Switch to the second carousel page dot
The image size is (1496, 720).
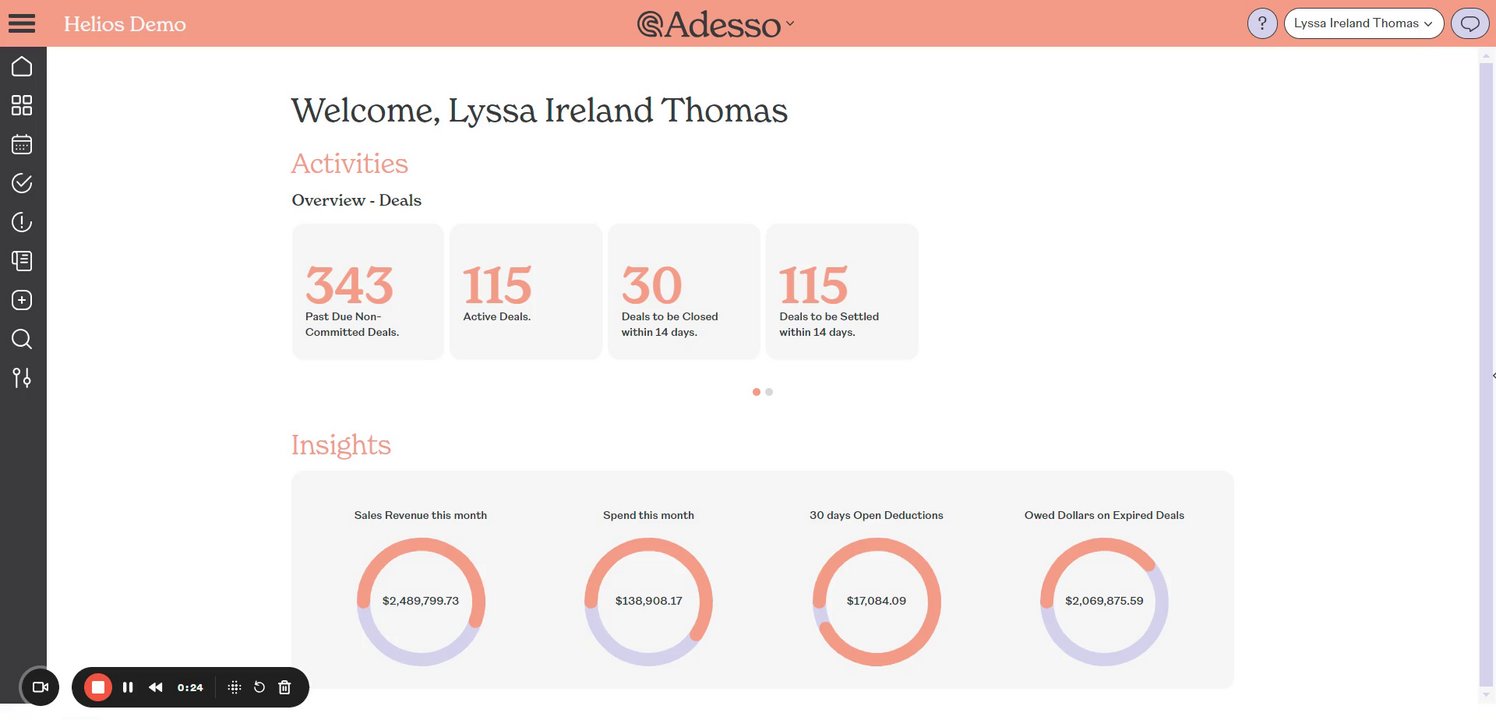coord(769,392)
